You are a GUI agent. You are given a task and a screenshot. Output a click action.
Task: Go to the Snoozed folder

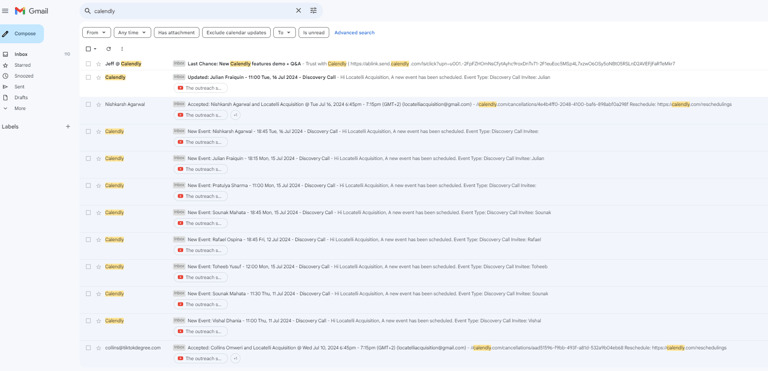(24, 76)
